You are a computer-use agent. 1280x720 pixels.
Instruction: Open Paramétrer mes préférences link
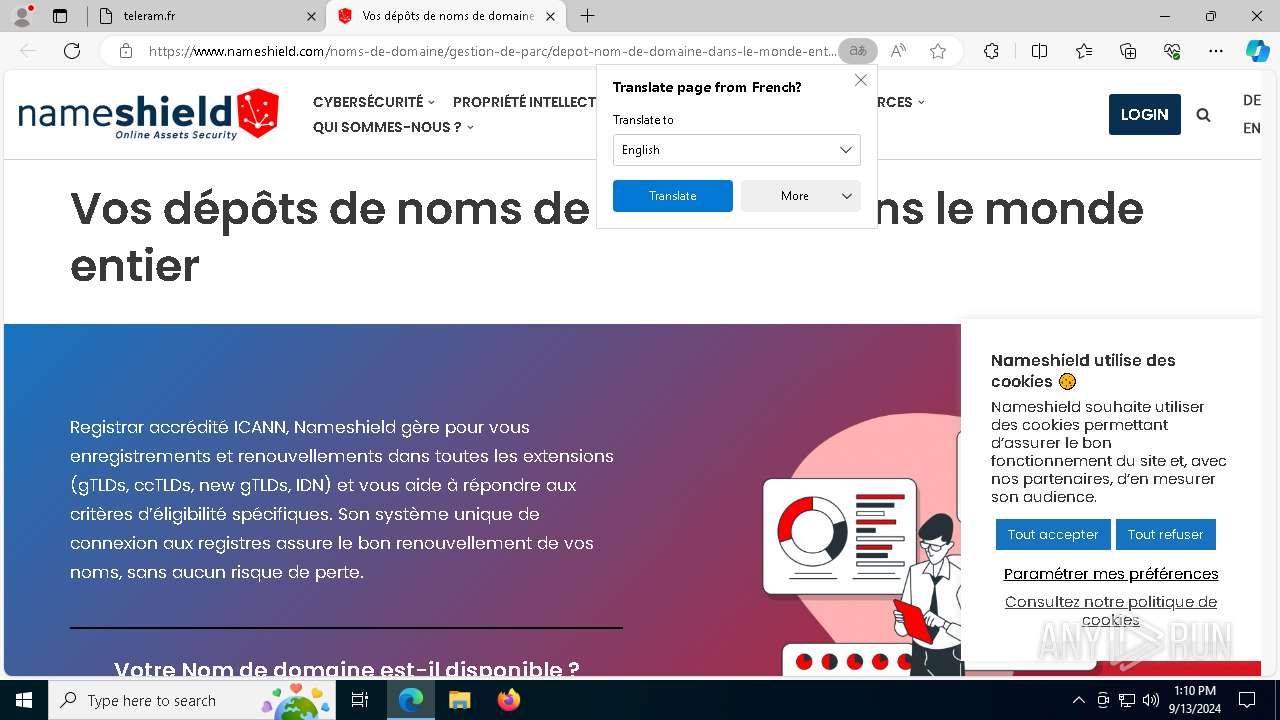coord(1111,574)
